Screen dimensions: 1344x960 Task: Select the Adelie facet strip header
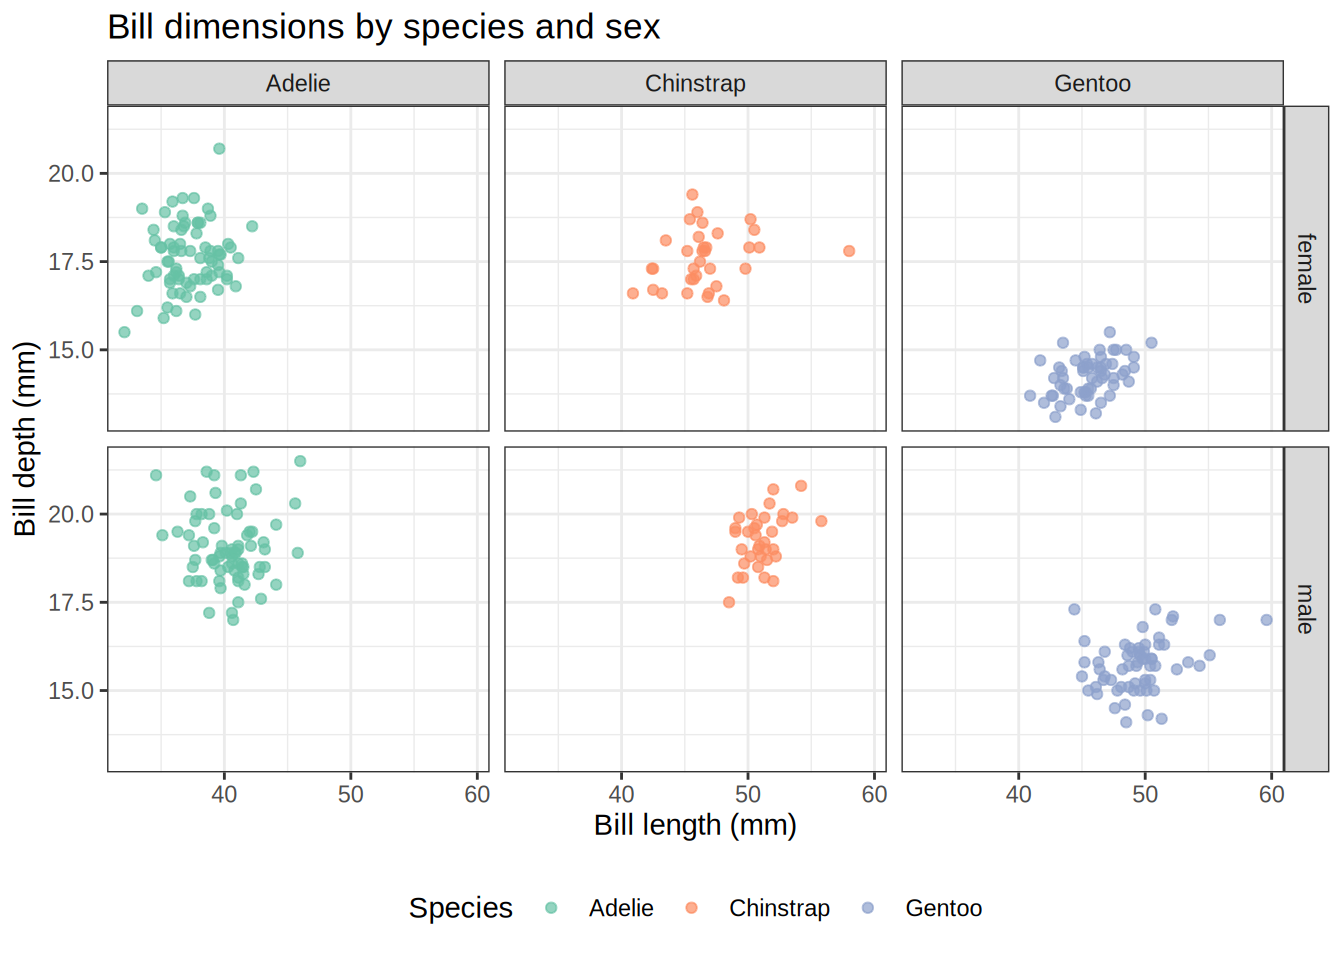pyautogui.click(x=298, y=83)
